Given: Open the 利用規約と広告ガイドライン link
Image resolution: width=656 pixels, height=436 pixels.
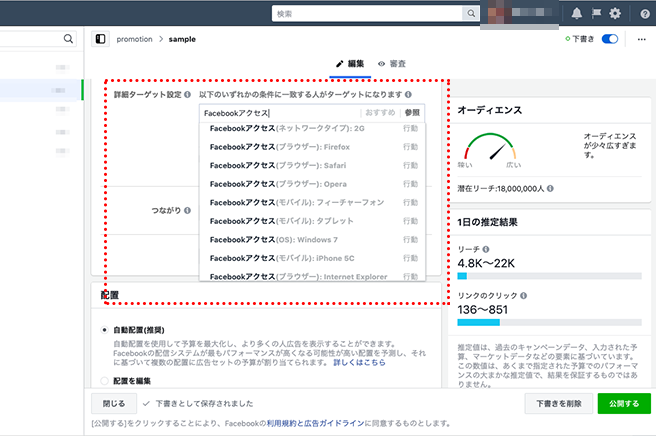Looking at the screenshot, I should (315, 423).
